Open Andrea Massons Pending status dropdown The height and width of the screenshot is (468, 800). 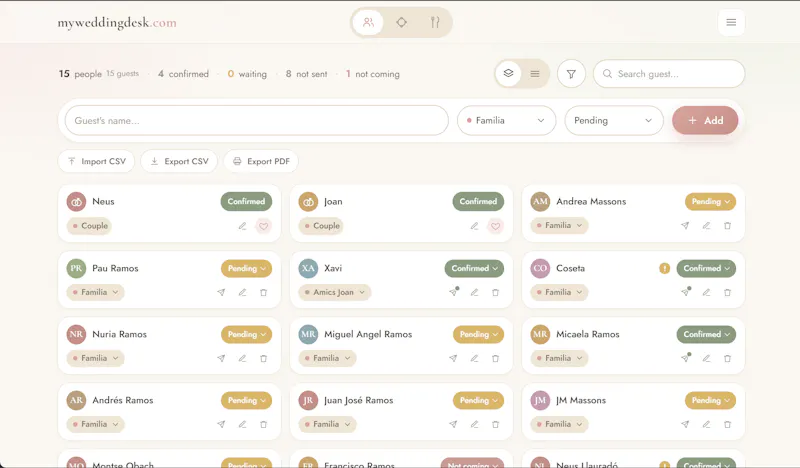(710, 202)
